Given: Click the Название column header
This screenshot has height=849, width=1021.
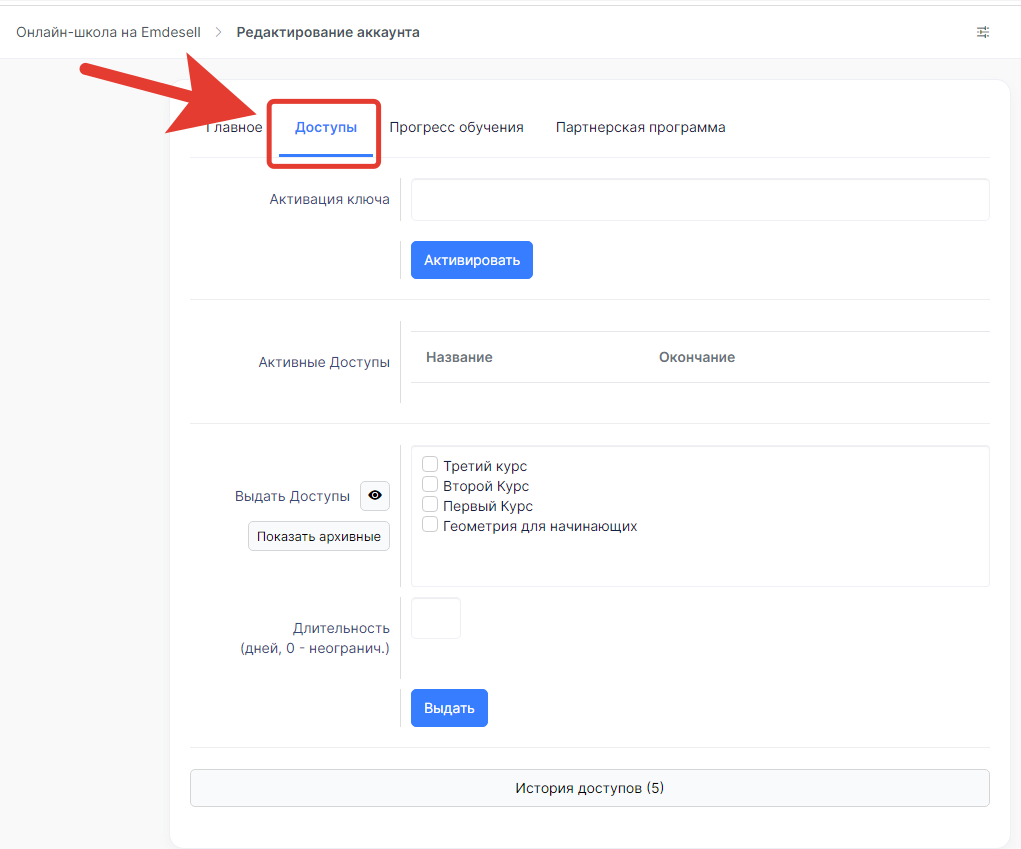Looking at the screenshot, I should coord(459,357).
